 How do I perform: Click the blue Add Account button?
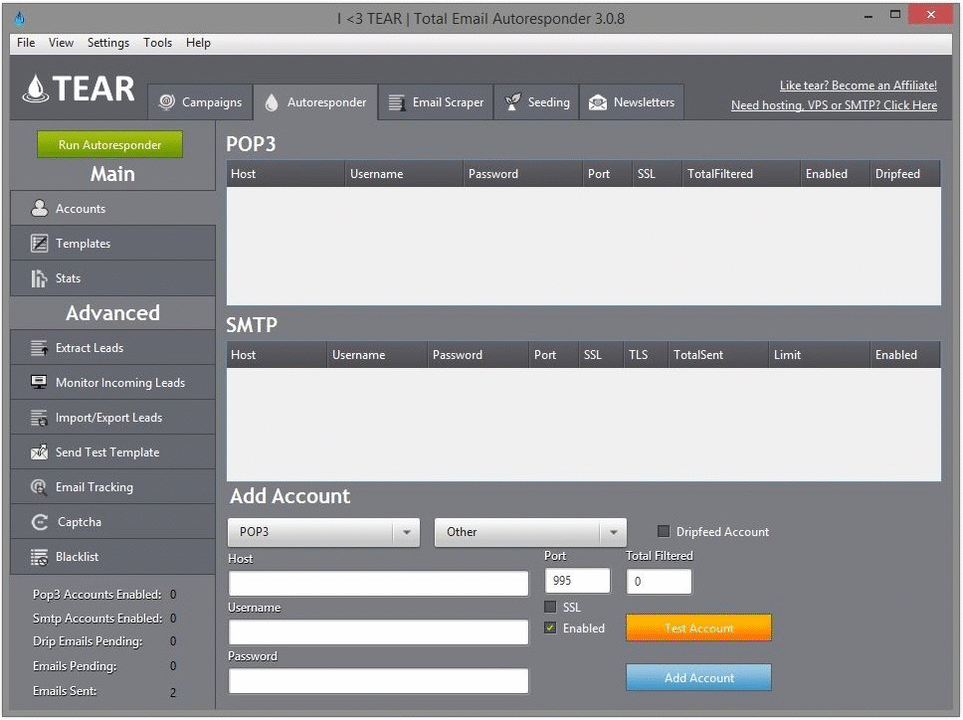point(699,678)
